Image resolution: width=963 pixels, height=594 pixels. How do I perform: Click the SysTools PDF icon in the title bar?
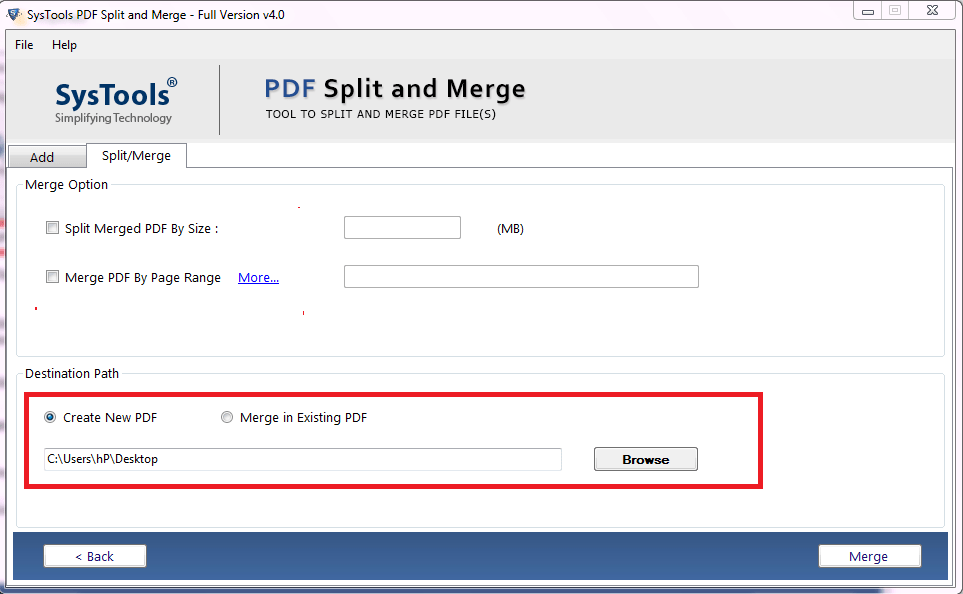click(14, 10)
